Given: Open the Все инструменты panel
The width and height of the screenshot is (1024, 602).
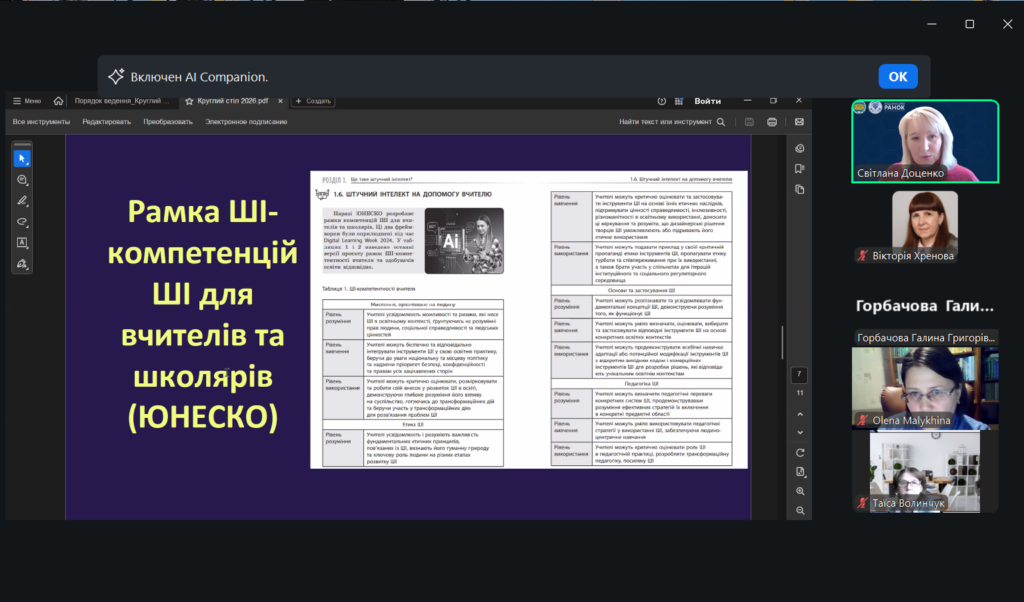Looking at the screenshot, I should coord(41,122).
